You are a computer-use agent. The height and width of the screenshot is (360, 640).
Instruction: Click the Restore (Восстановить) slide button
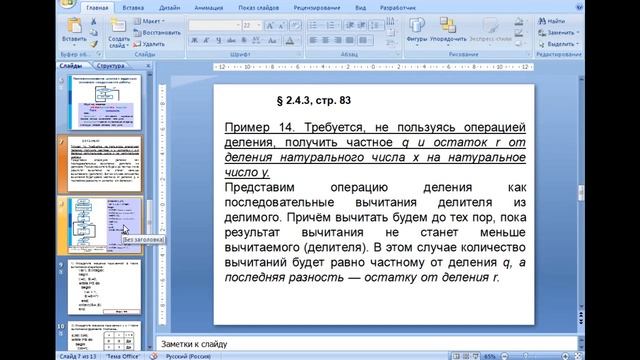(157, 33)
